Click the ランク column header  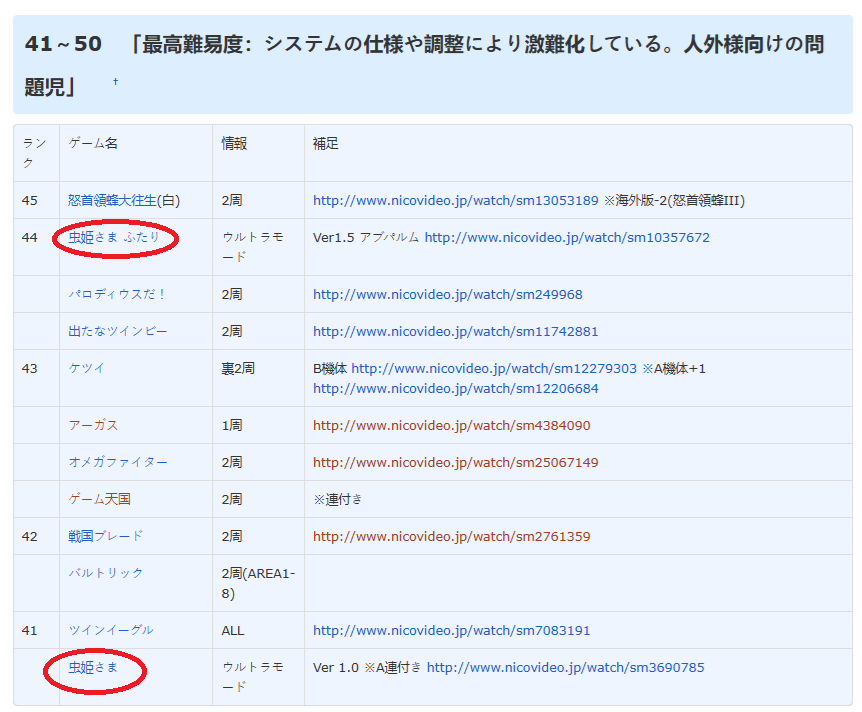tap(34, 153)
